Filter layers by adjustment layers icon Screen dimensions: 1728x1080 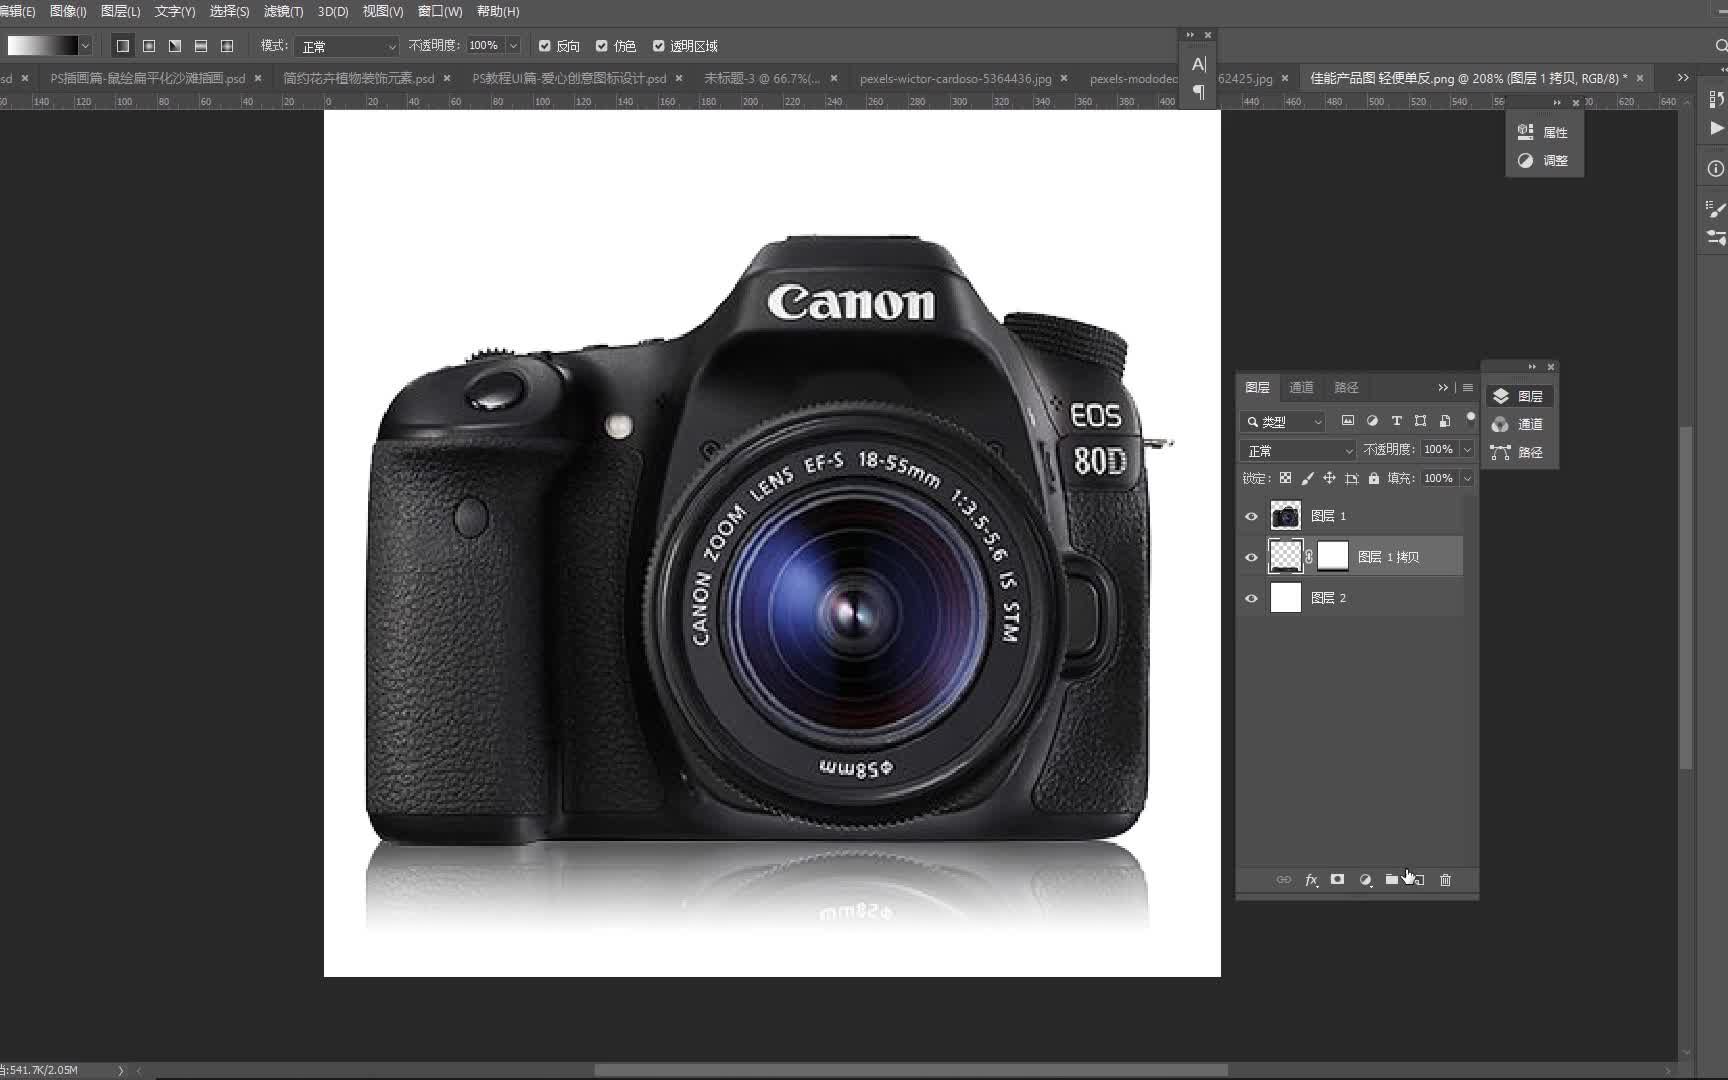click(1372, 421)
